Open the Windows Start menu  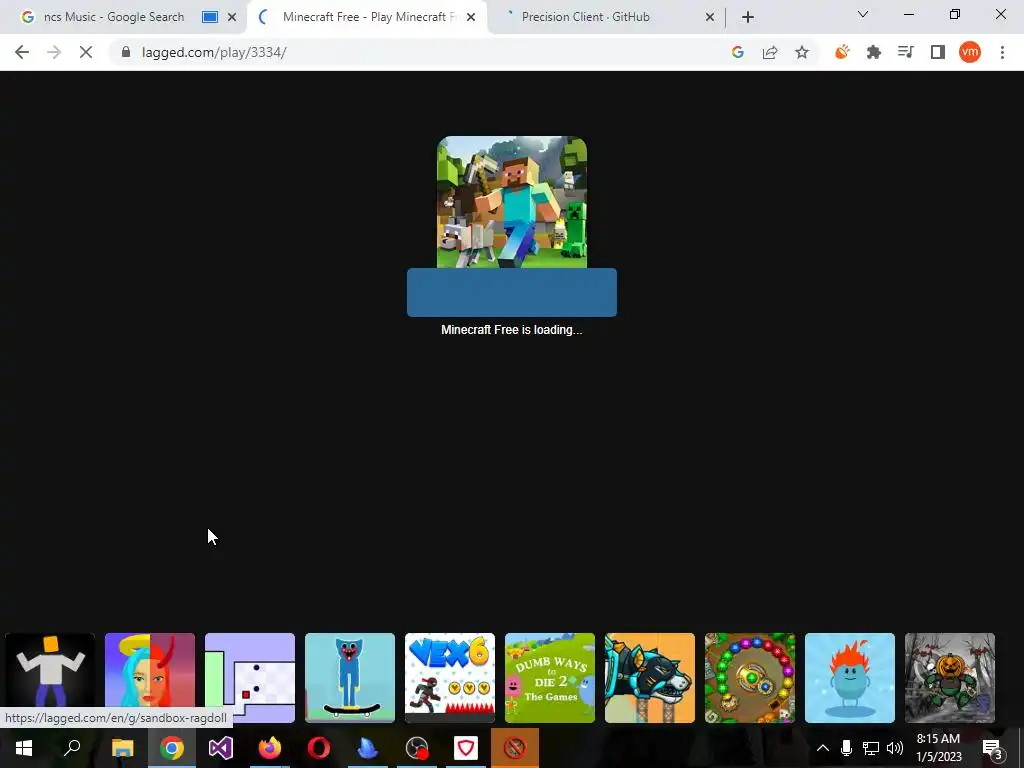click(24, 748)
